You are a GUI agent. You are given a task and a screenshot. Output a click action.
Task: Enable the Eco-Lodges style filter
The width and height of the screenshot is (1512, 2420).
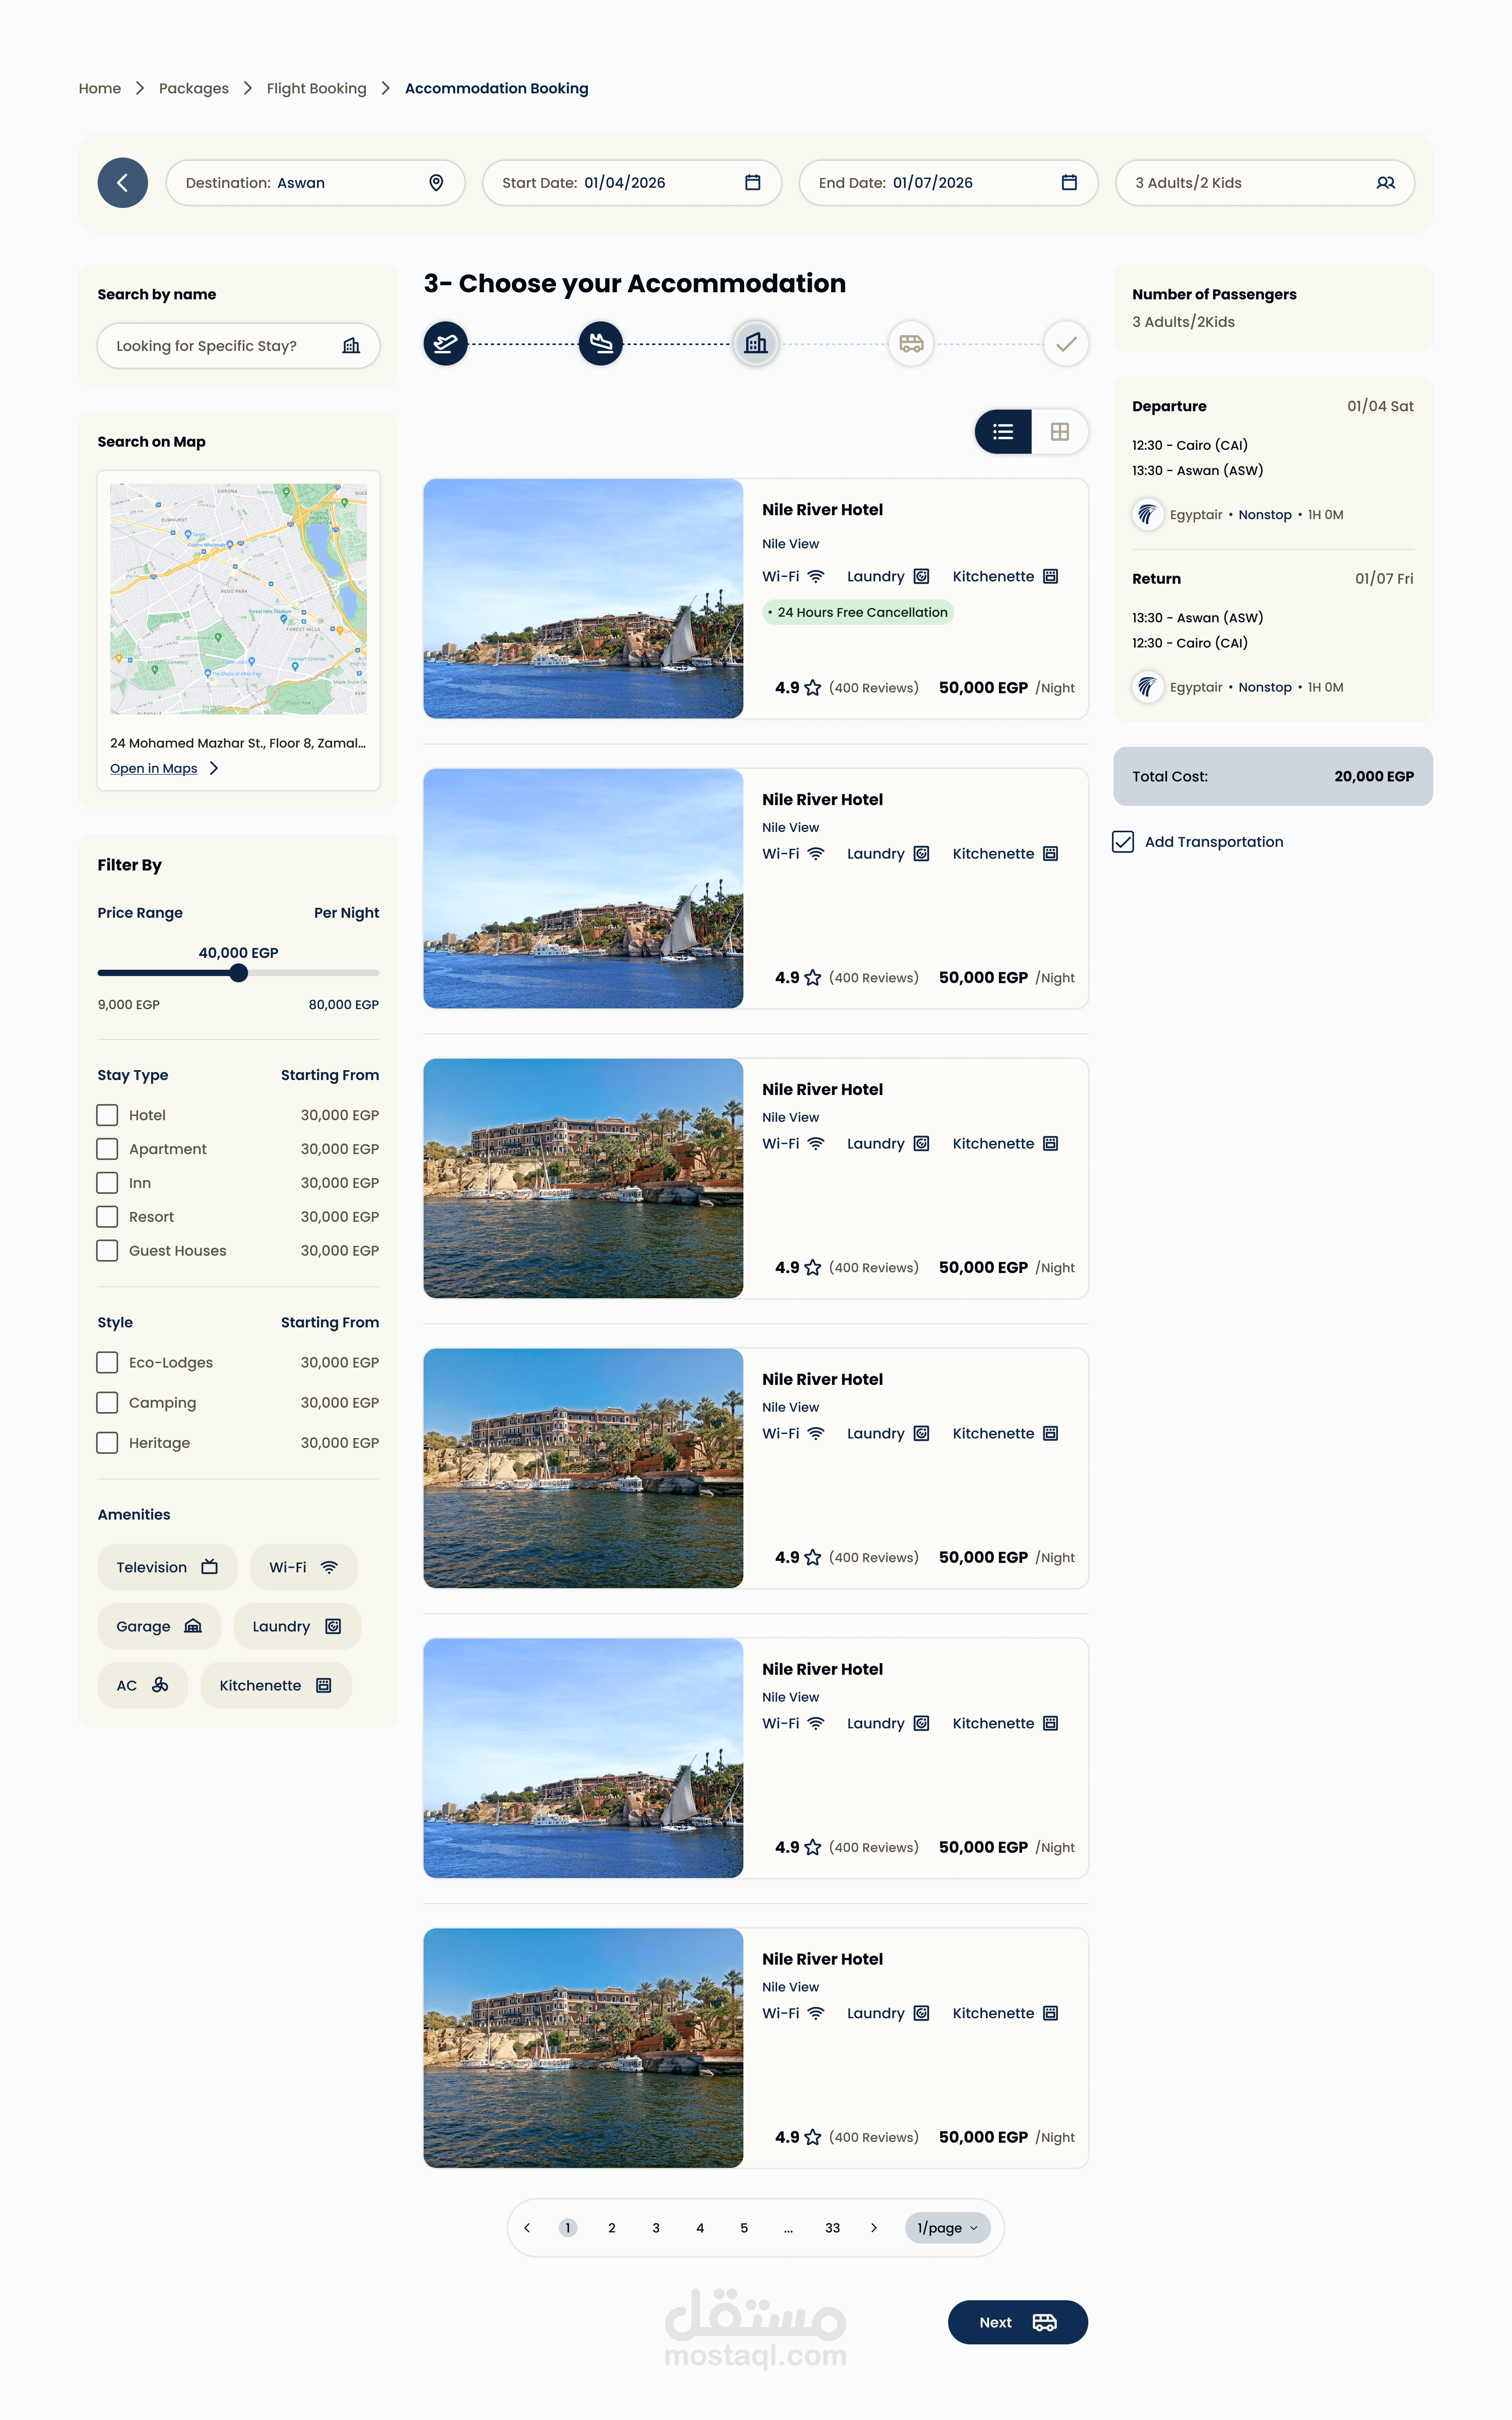[107, 1362]
